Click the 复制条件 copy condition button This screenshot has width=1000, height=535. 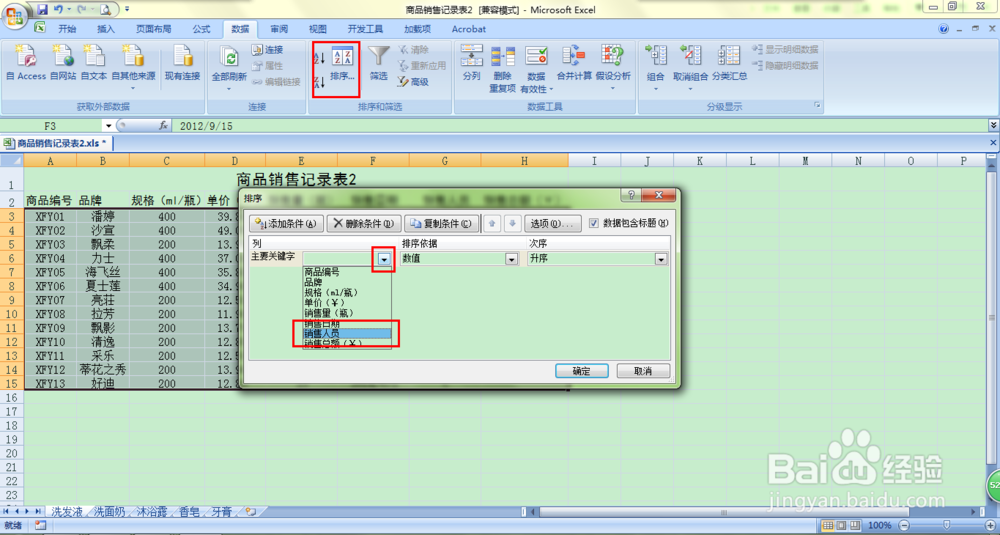(441, 224)
